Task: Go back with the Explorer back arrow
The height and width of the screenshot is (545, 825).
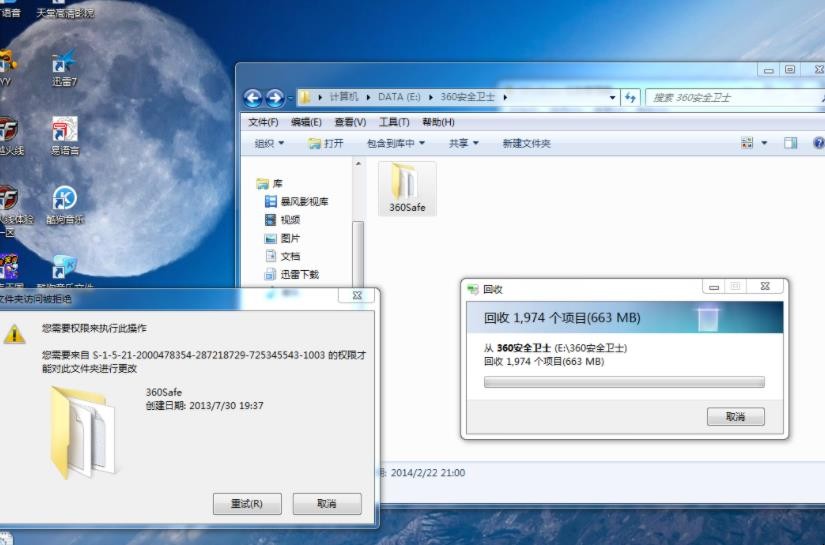Action: pyautogui.click(x=253, y=97)
